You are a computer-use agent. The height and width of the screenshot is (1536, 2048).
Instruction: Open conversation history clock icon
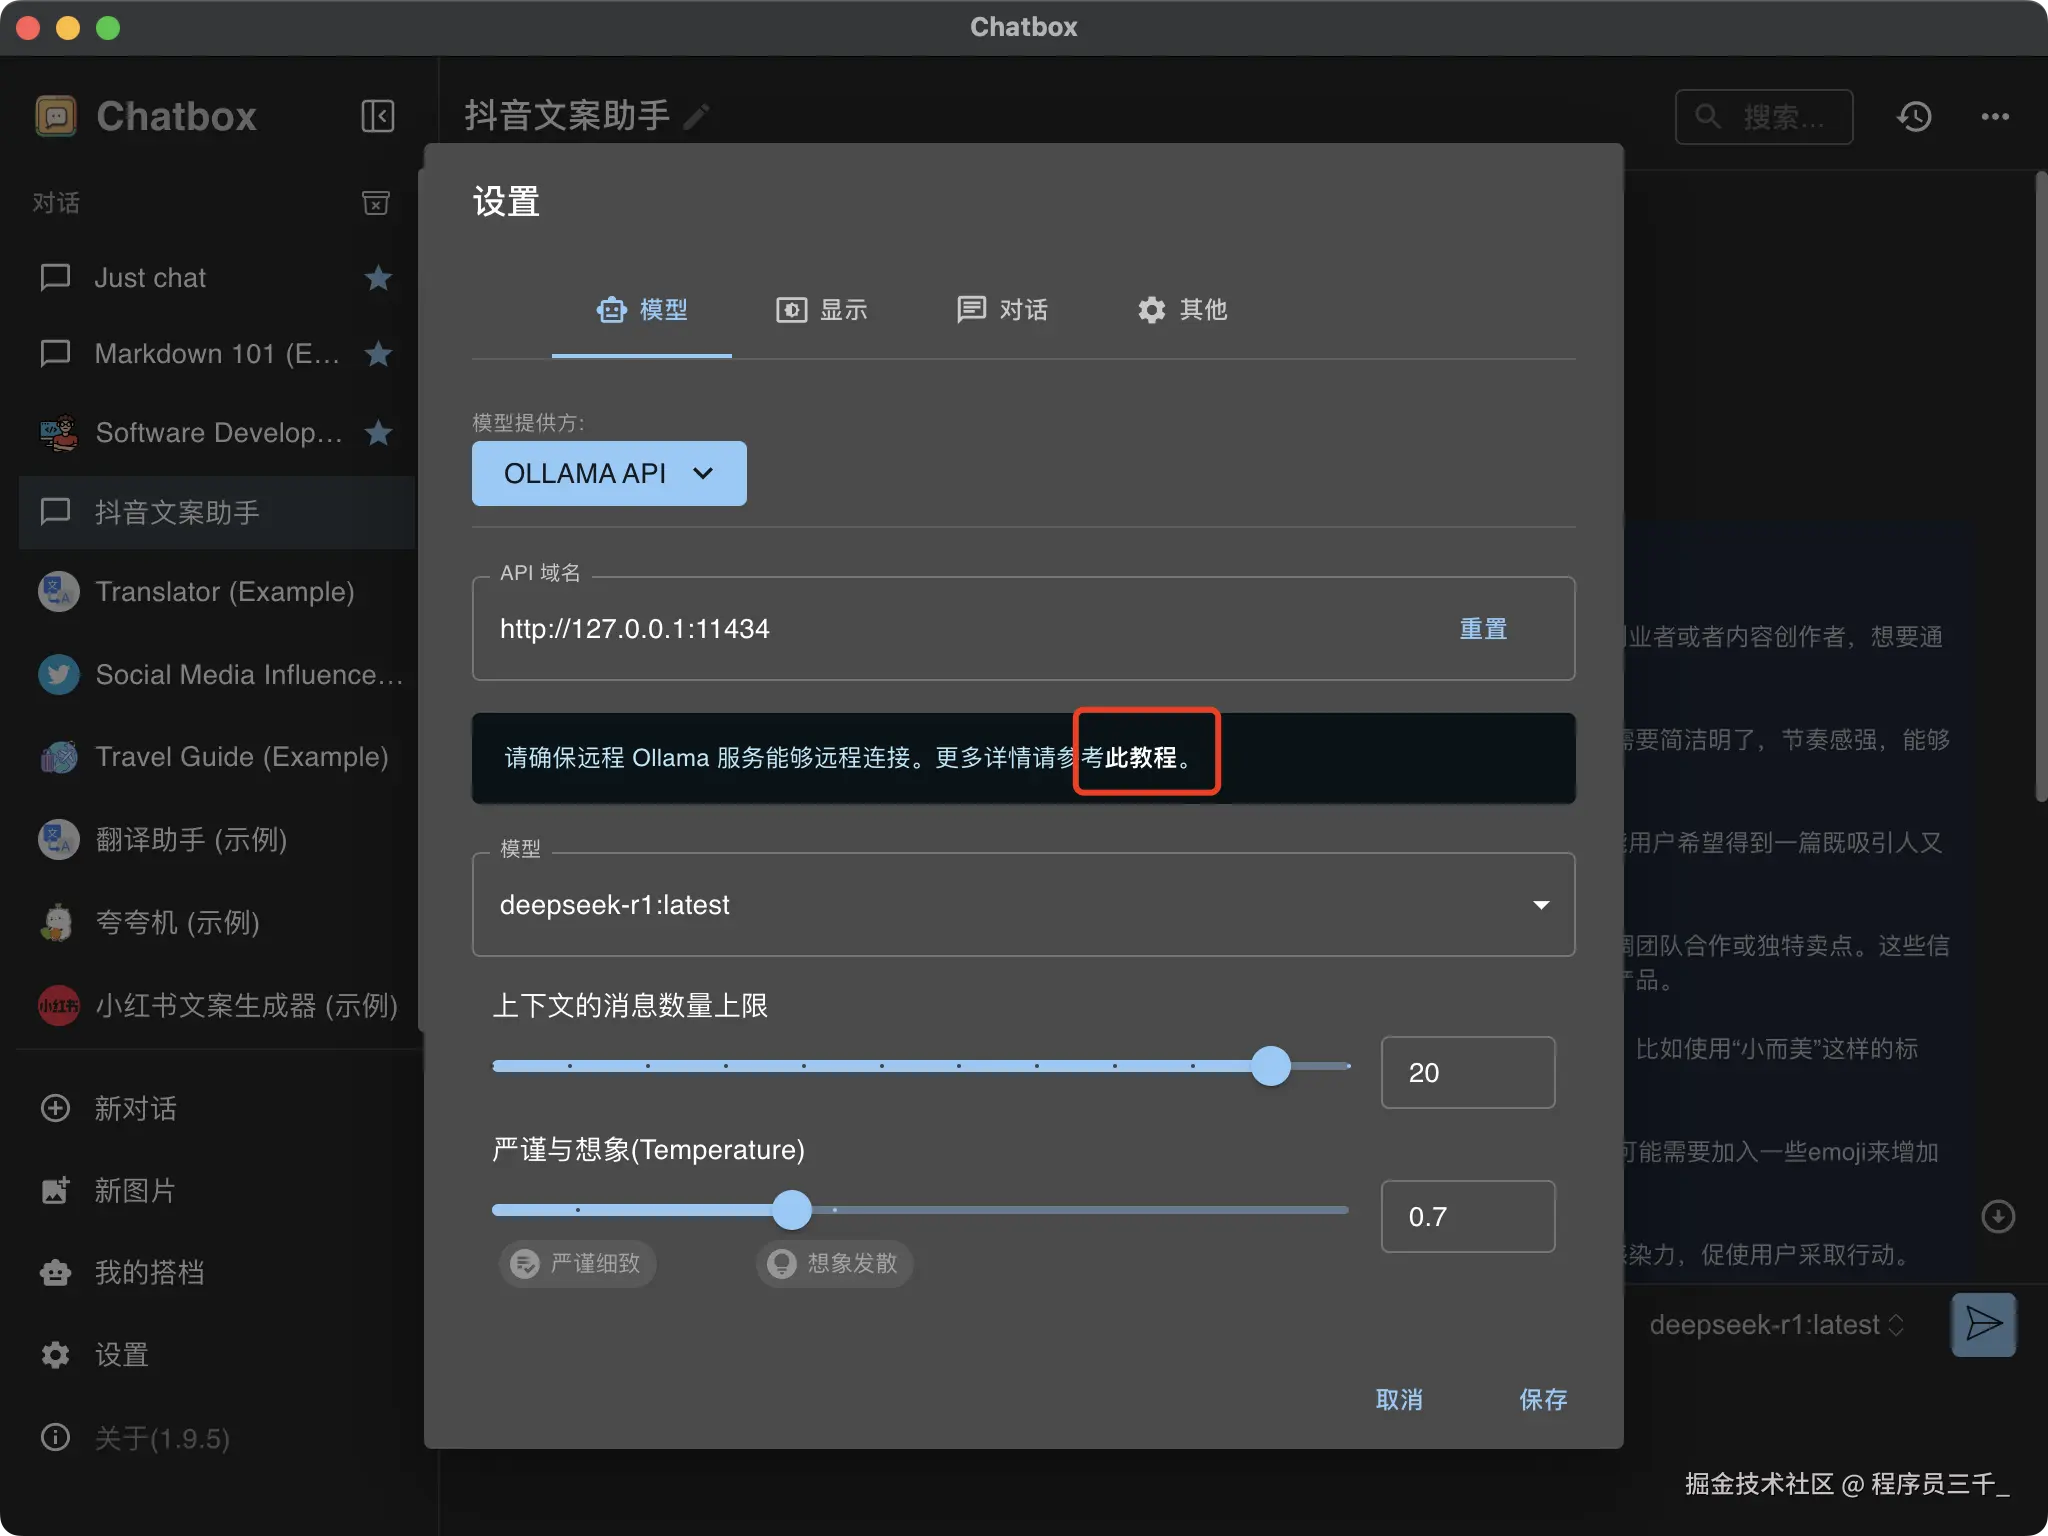[x=1914, y=117]
